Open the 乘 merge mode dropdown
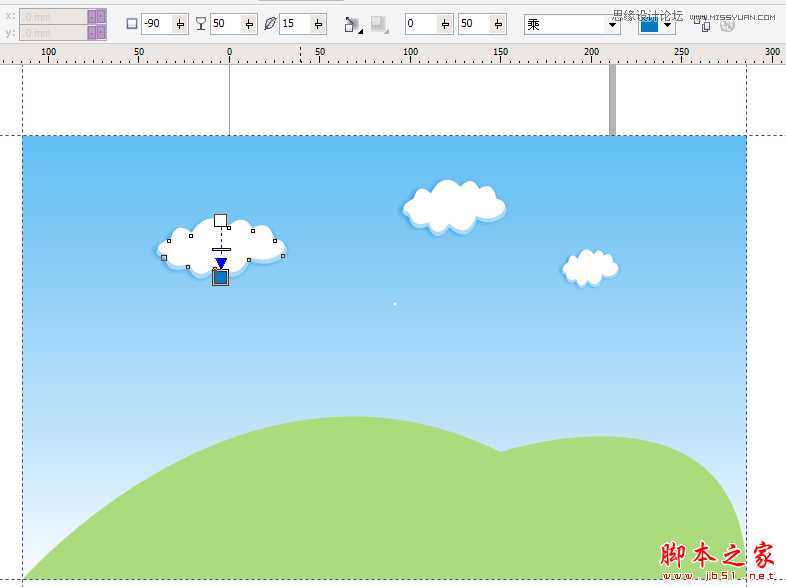Image resolution: width=786 pixels, height=587 pixels. [x=613, y=24]
